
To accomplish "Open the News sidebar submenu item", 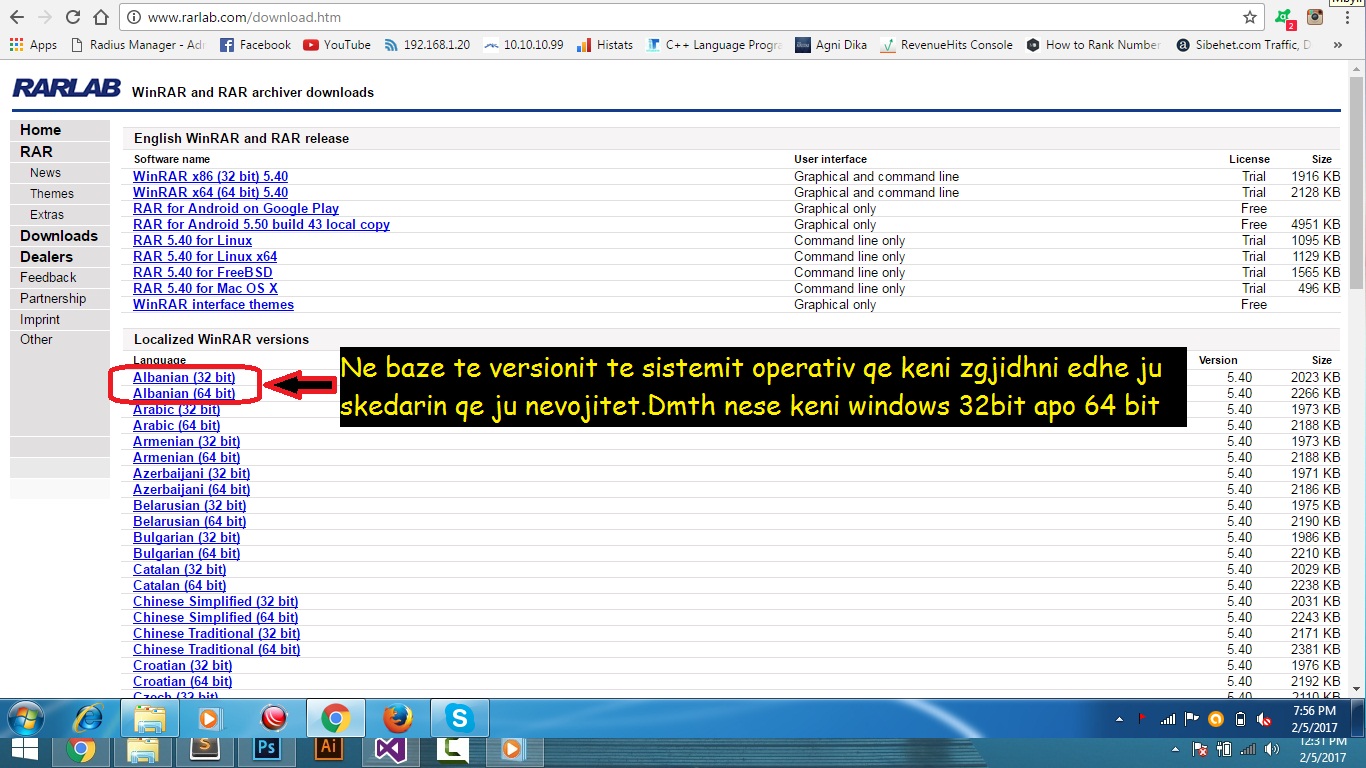I will click(x=60, y=173).
